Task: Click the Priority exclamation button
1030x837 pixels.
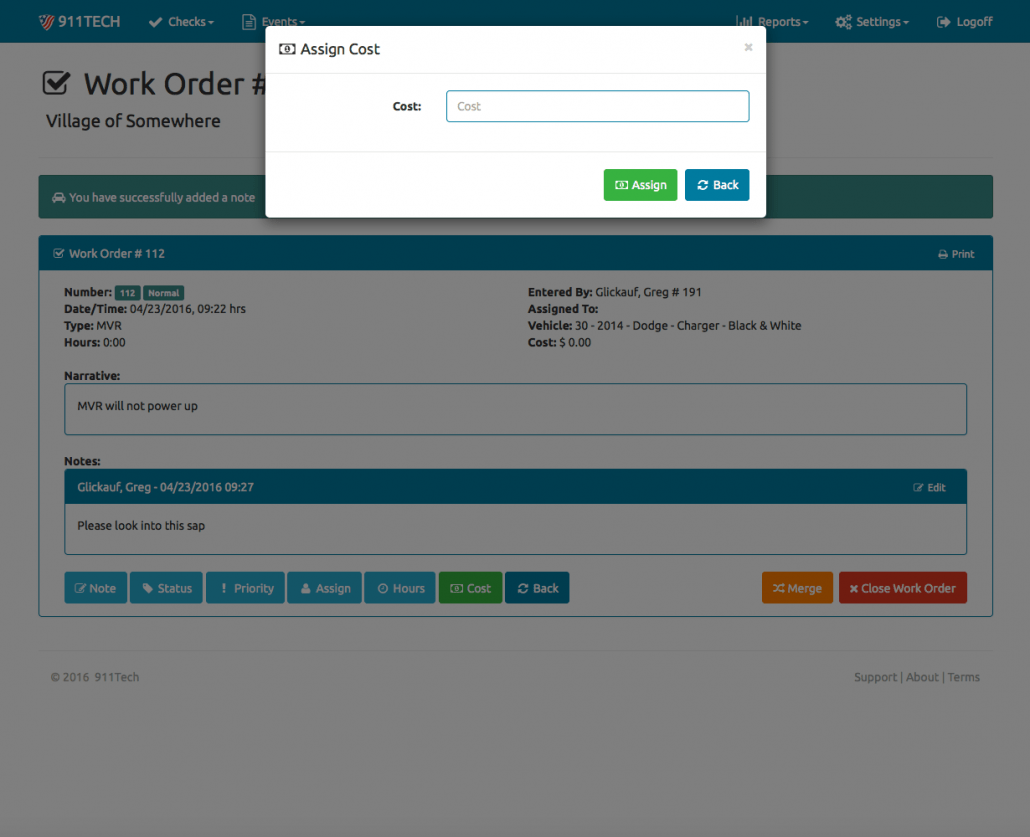Action: tap(245, 588)
